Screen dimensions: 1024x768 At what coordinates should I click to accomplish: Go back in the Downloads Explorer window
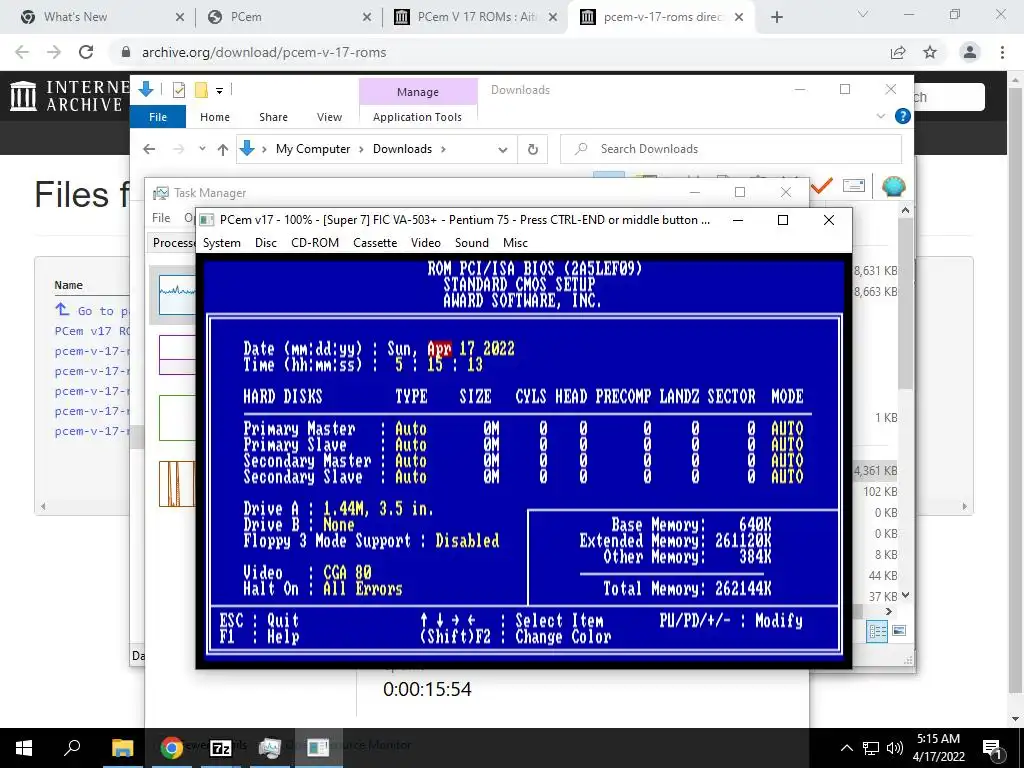[x=149, y=149]
